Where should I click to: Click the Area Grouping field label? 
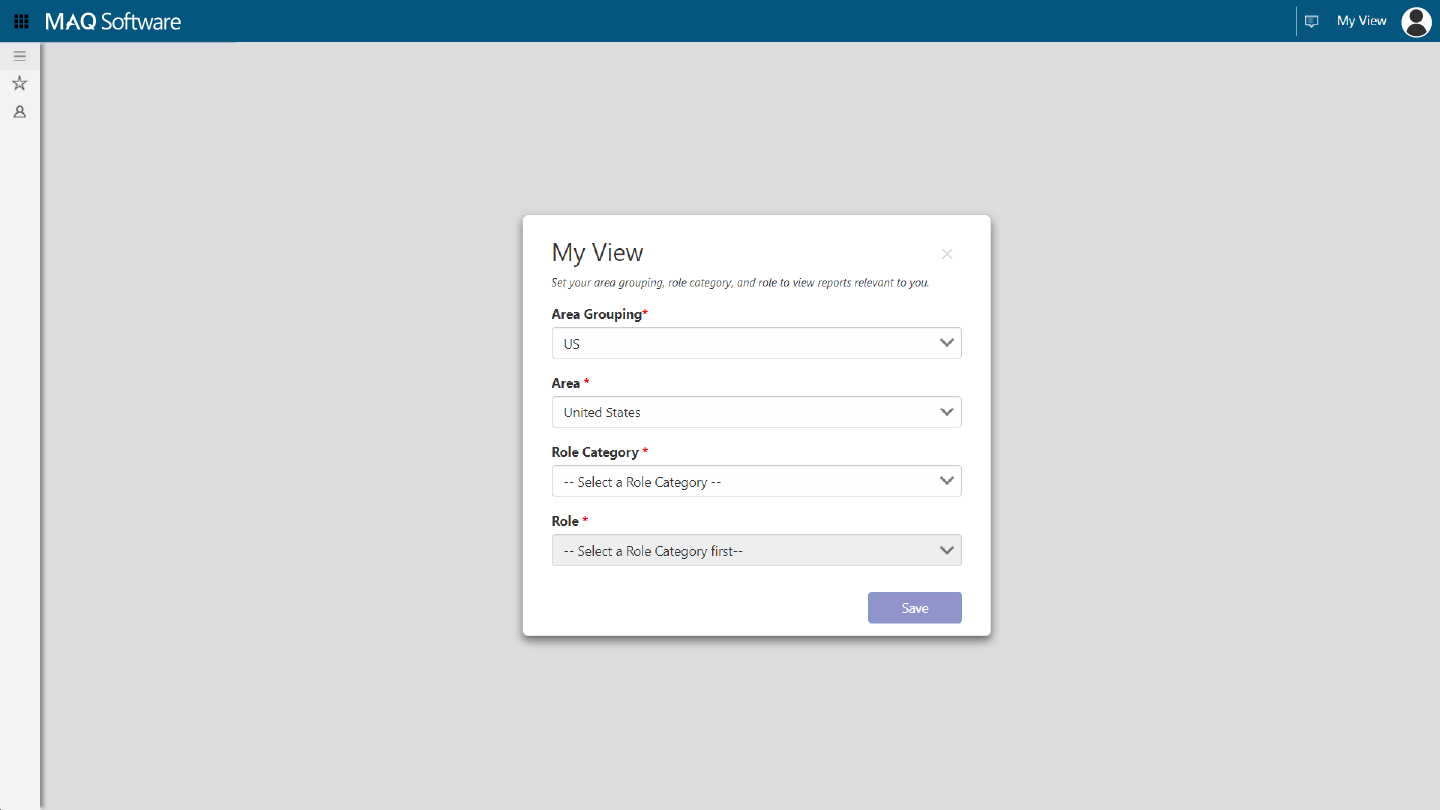point(597,314)
